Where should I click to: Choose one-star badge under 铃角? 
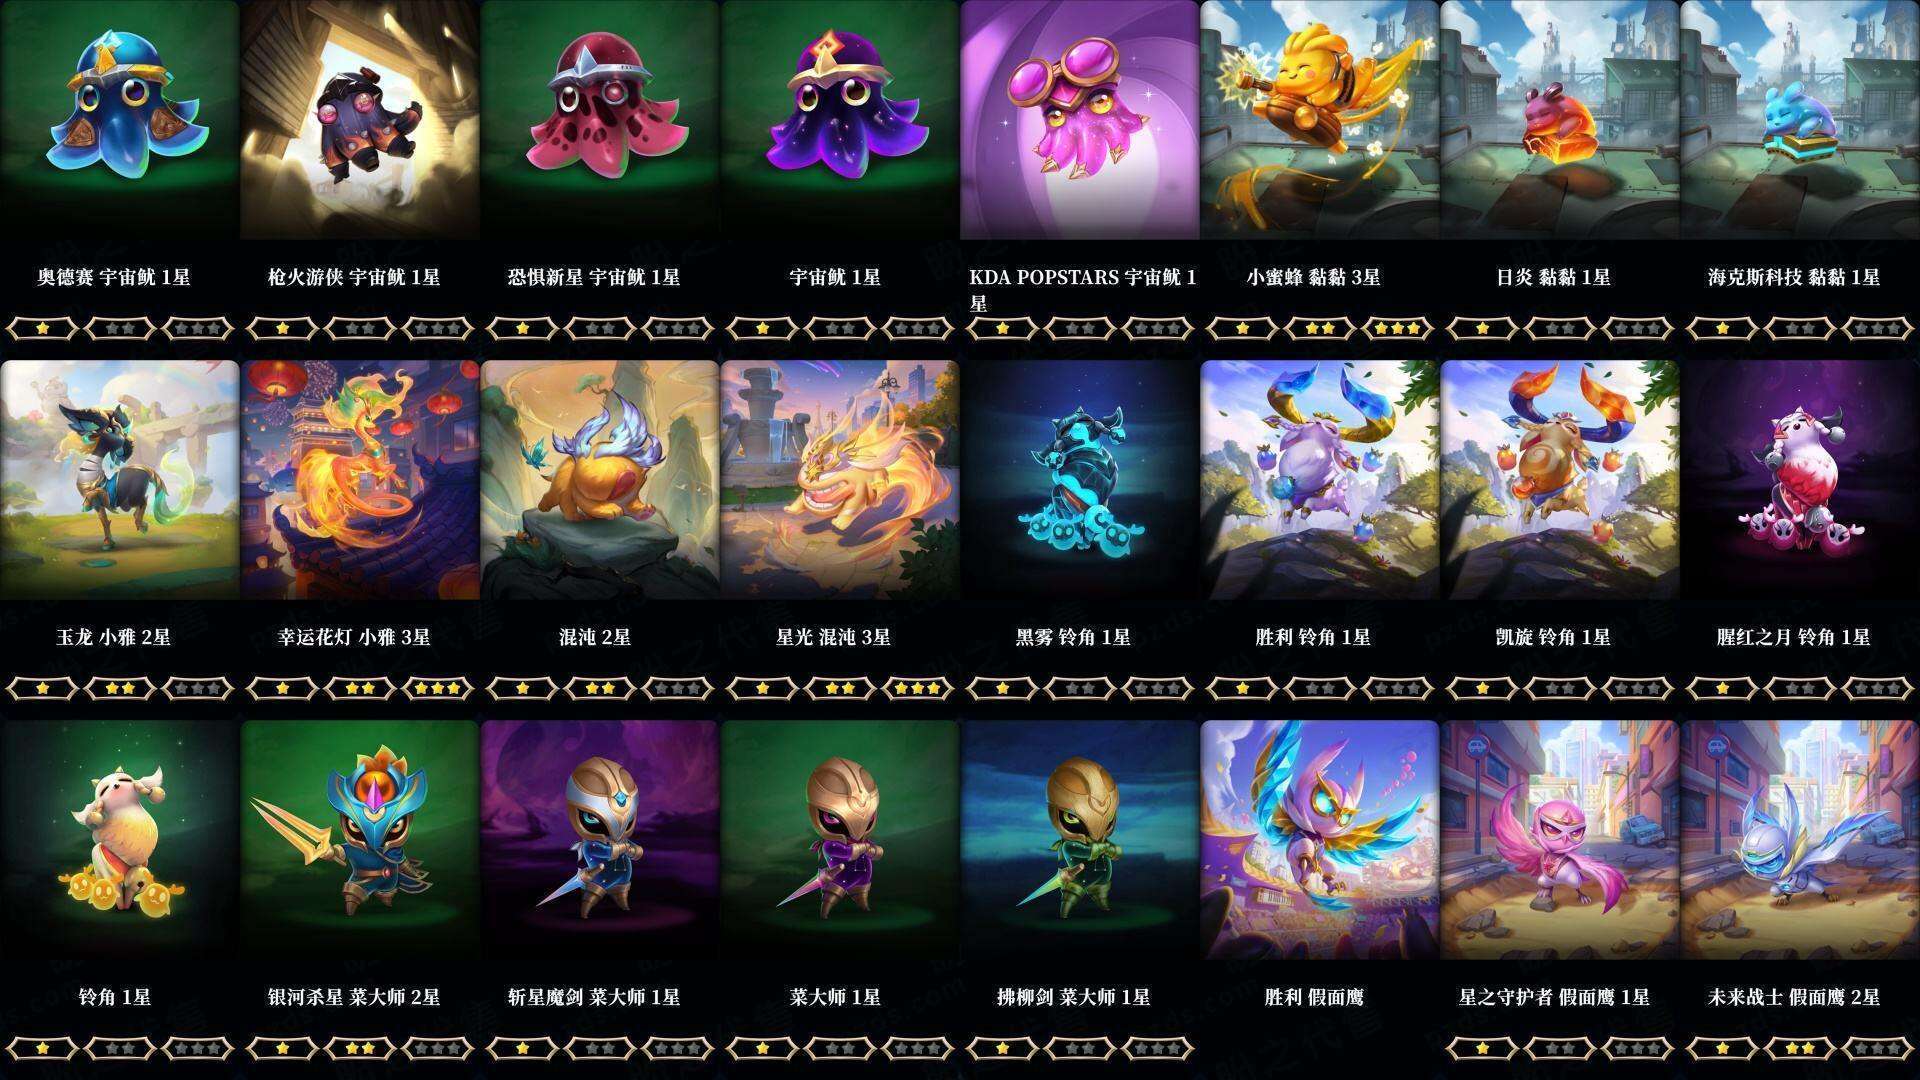click(41, 1048)
